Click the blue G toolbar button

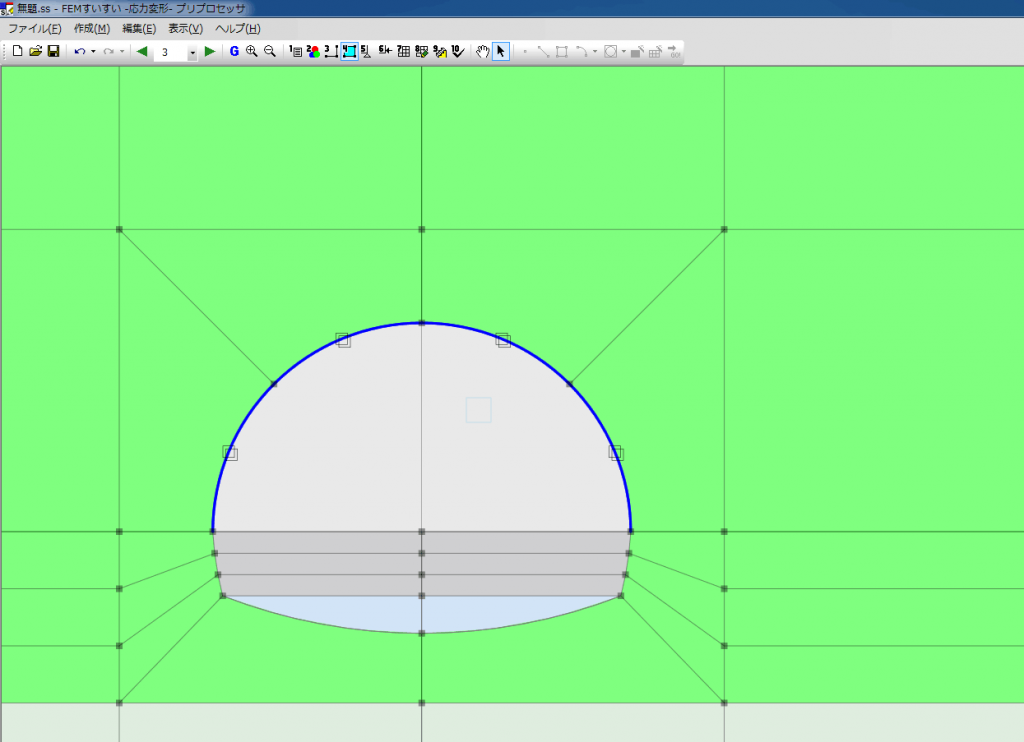pyautogui.click(x=234, y=51)
